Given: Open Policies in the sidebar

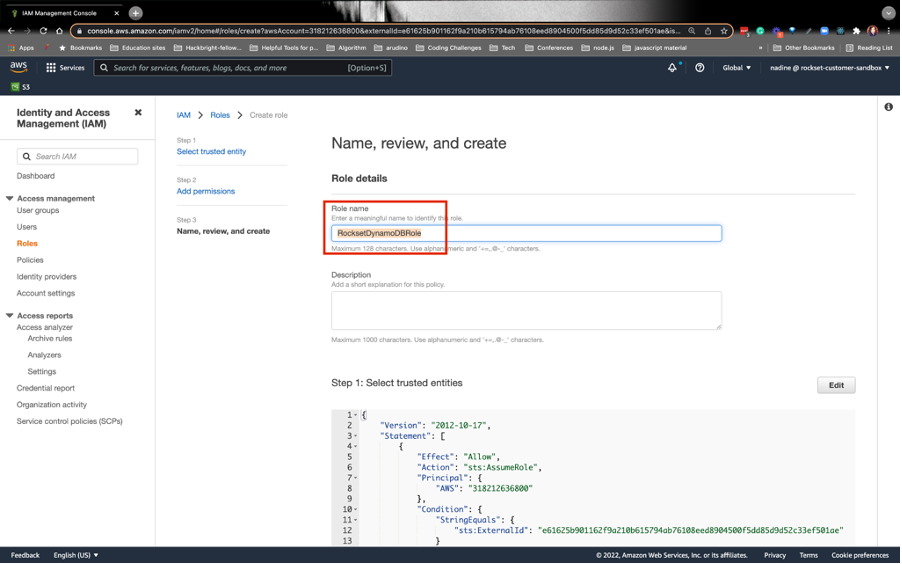Looking at the screenshot, I should pos(30,260).
